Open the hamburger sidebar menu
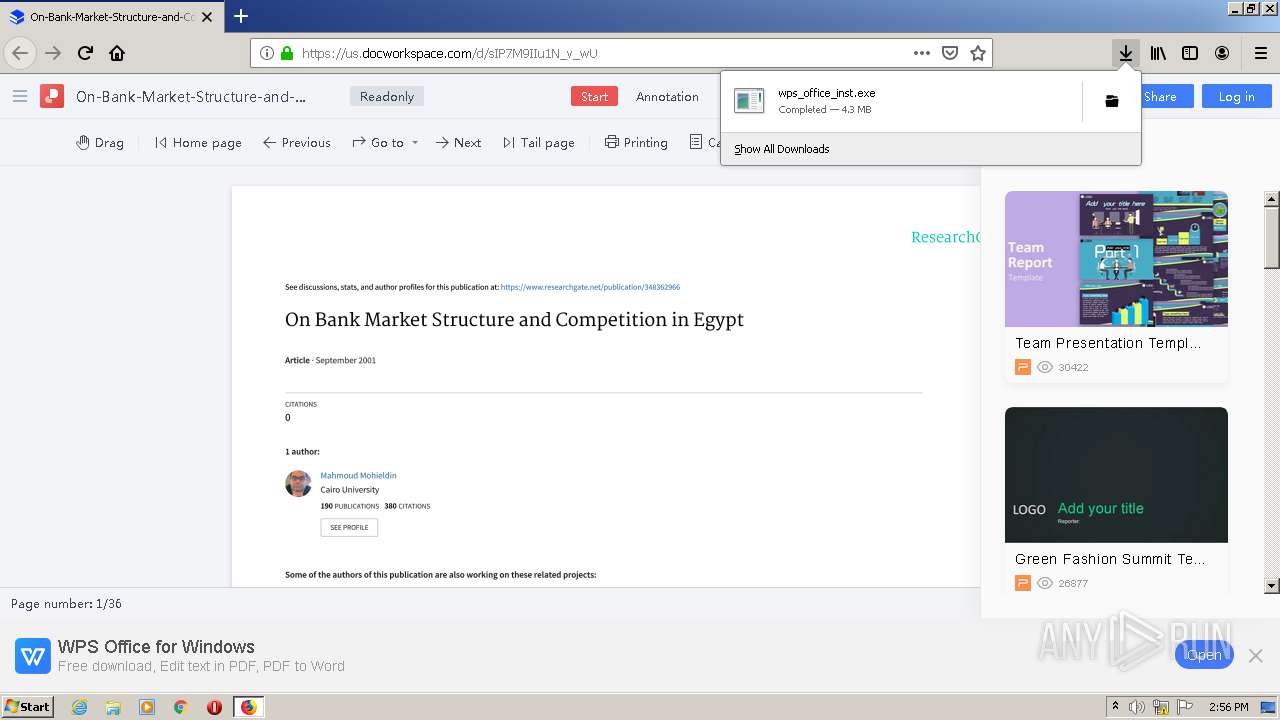 tap(20, 96)
